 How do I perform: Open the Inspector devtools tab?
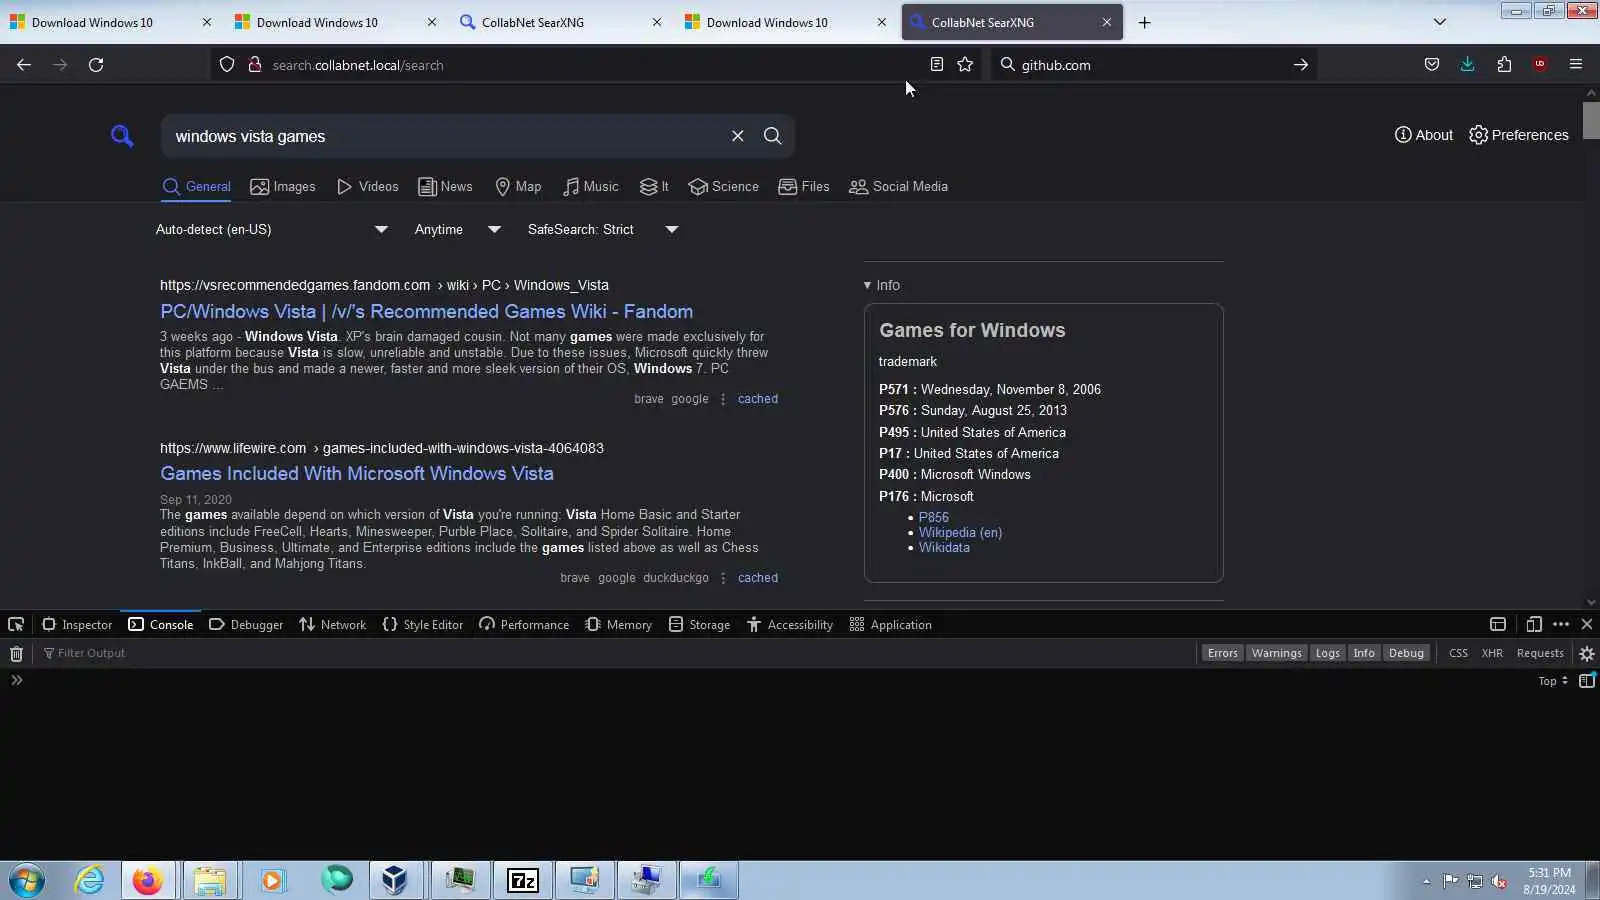point(77,625)
